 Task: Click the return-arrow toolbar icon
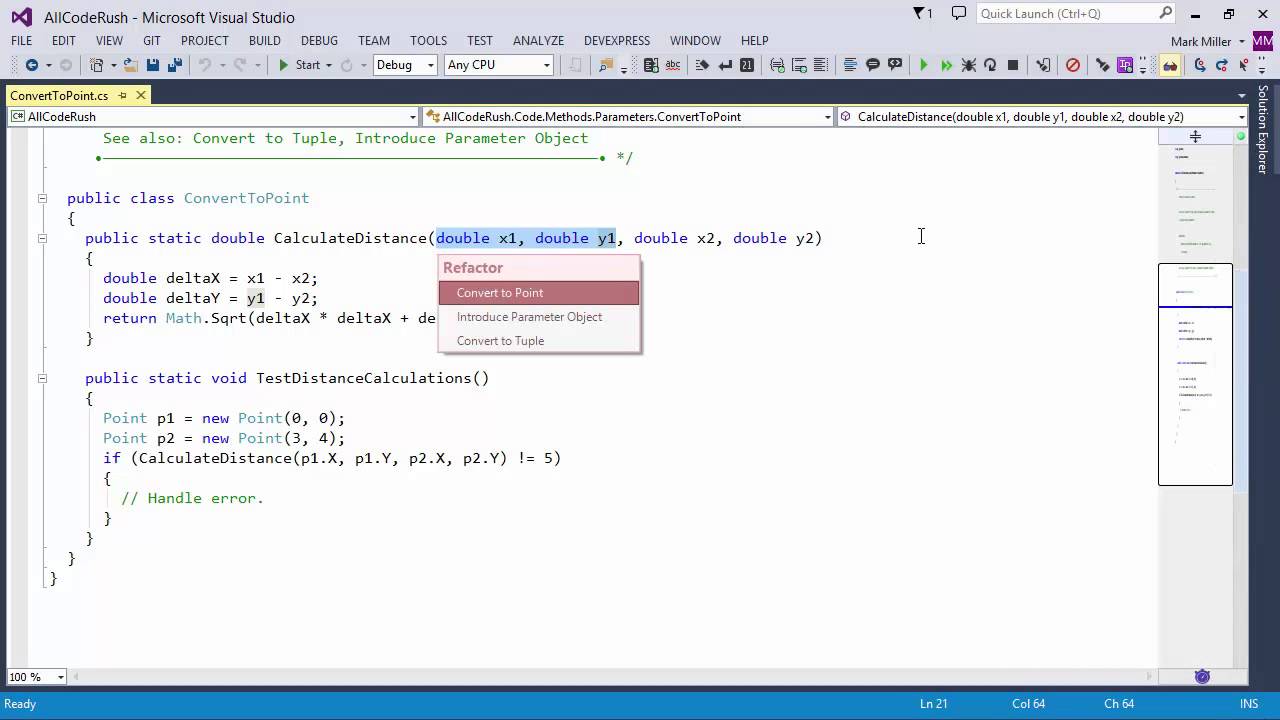click(x=725, y=65)
